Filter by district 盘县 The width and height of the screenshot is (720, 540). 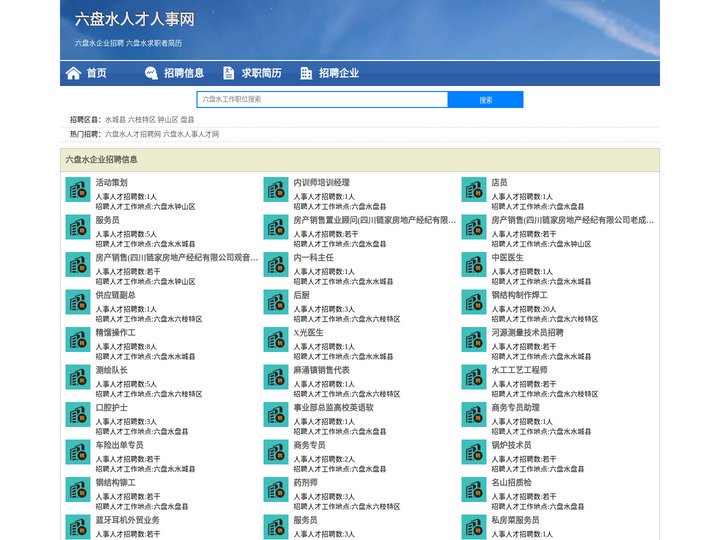(187, 119)
